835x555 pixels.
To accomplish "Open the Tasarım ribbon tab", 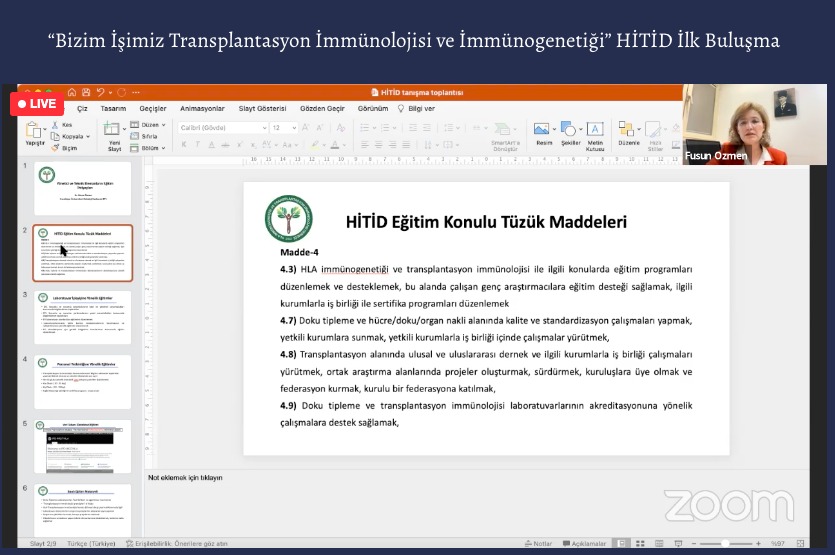I will 113,108.
